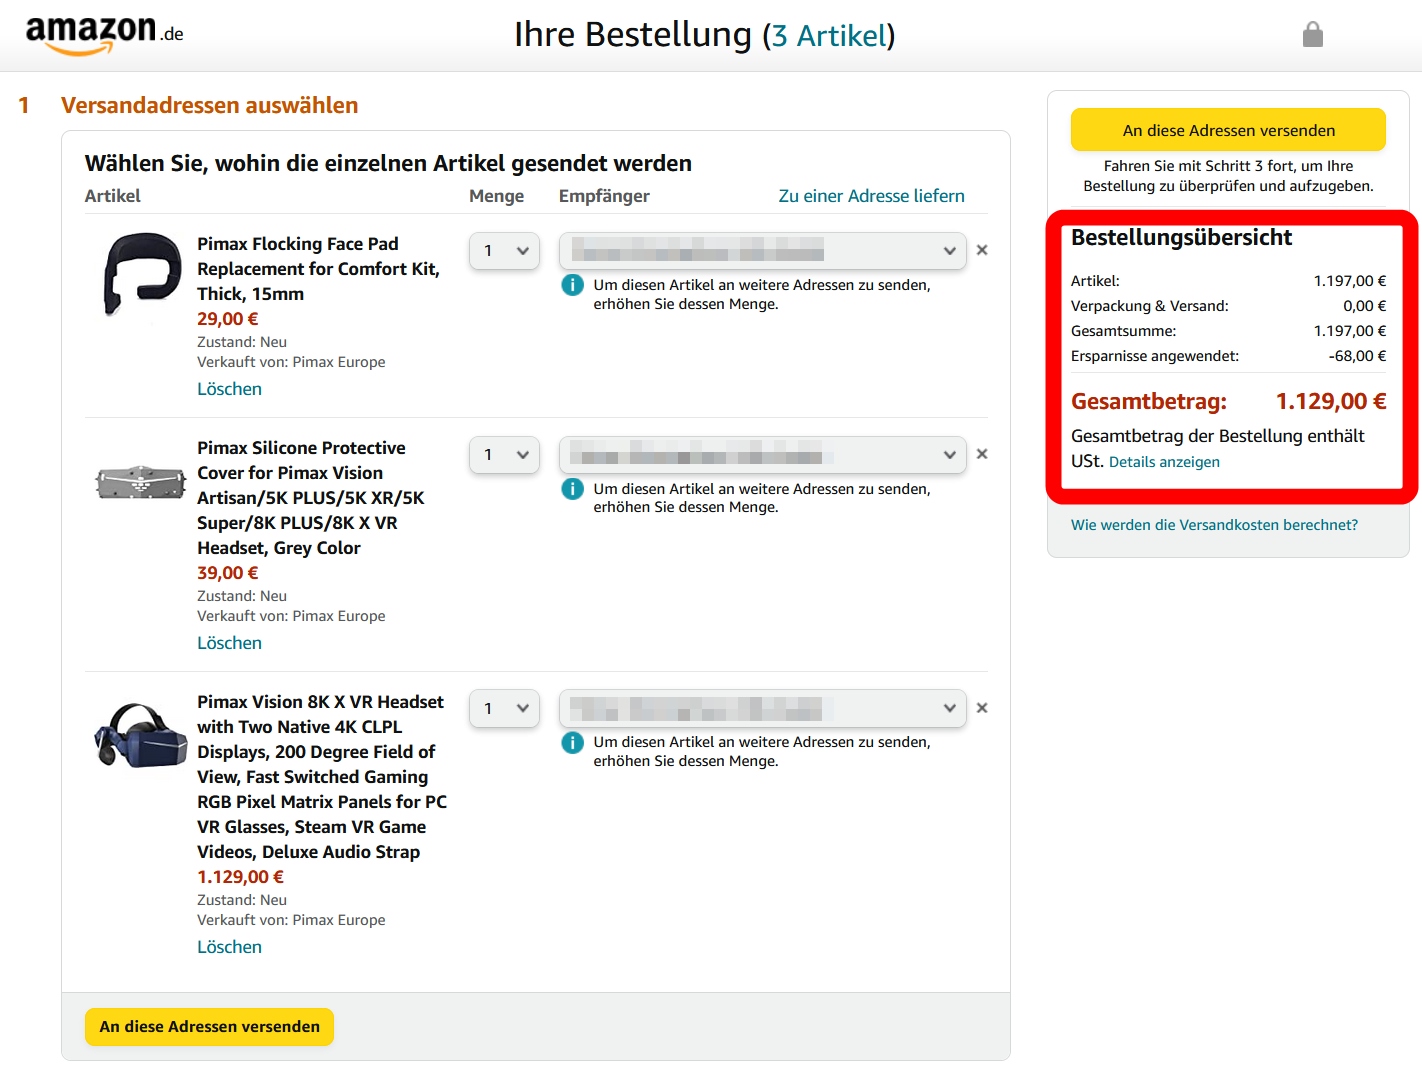The image size is (1422, 1080).
Task: Click top 'An diese Adressen versenden' button
Action: 1228,130
